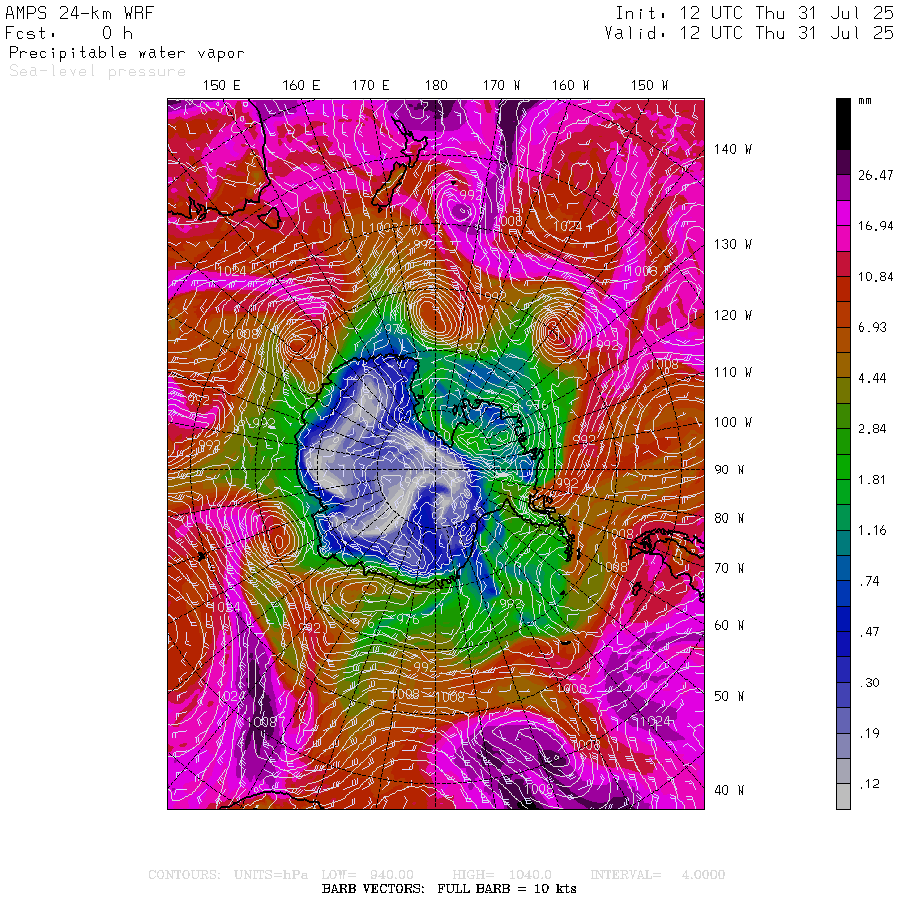Click the "80 W" label right of map
The height and width of the screenshot is (900, 900).
(x=729, y=519)
